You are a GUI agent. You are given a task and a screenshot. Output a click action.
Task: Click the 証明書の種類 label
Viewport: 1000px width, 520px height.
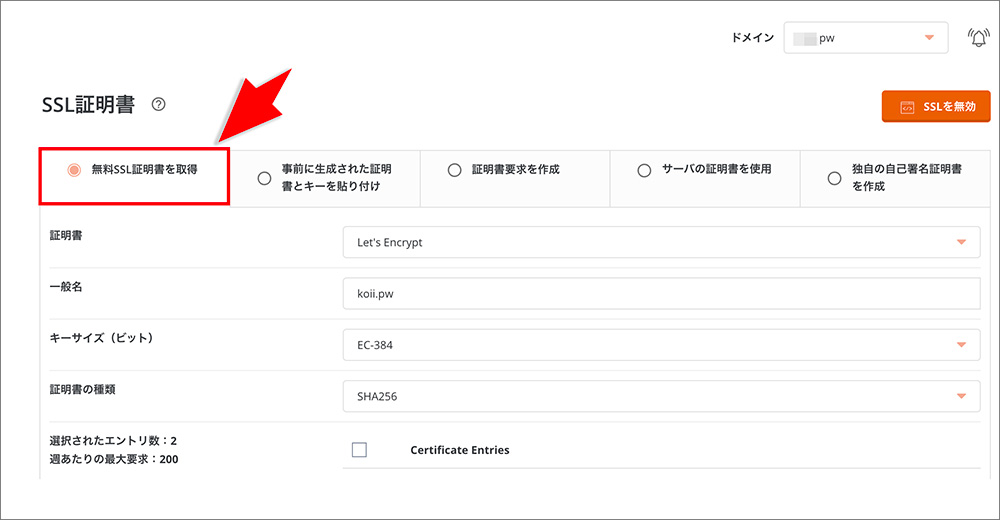pyautogui.click(x=82, y=389)
